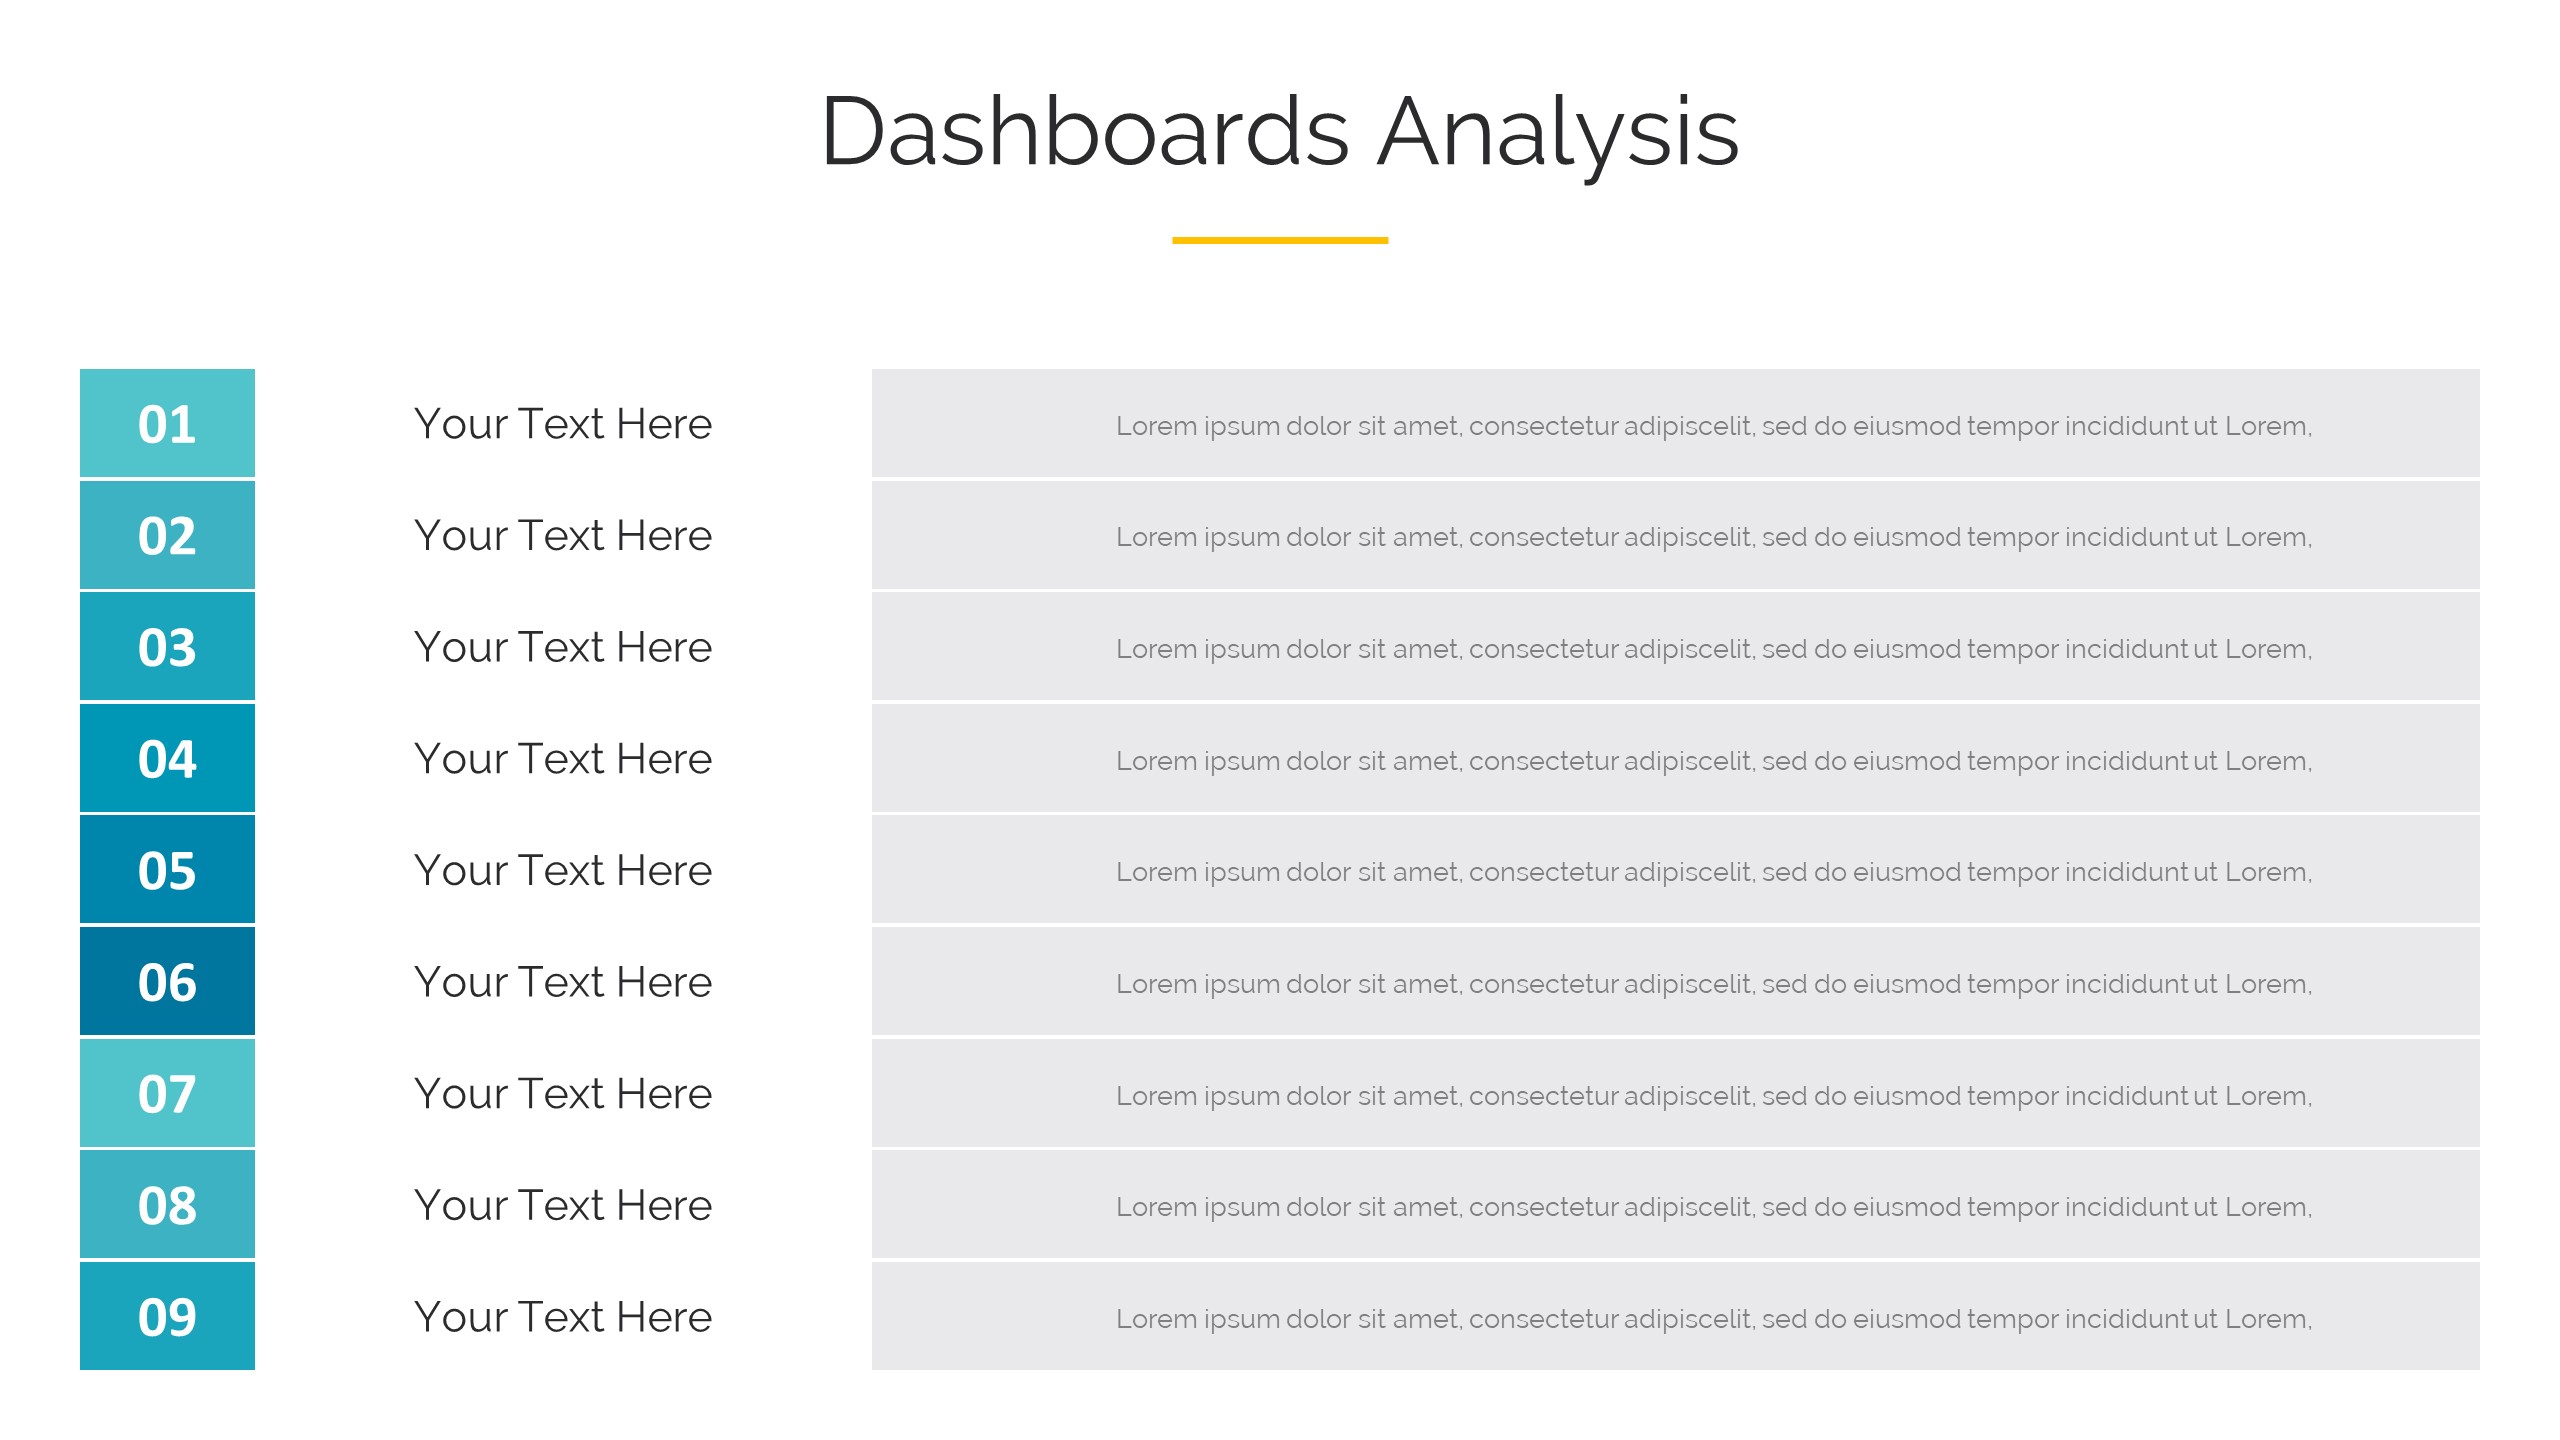Select the blue block labeled 04
The width and height of the screenshot is (2560, 1440).
tap(167, 758)
